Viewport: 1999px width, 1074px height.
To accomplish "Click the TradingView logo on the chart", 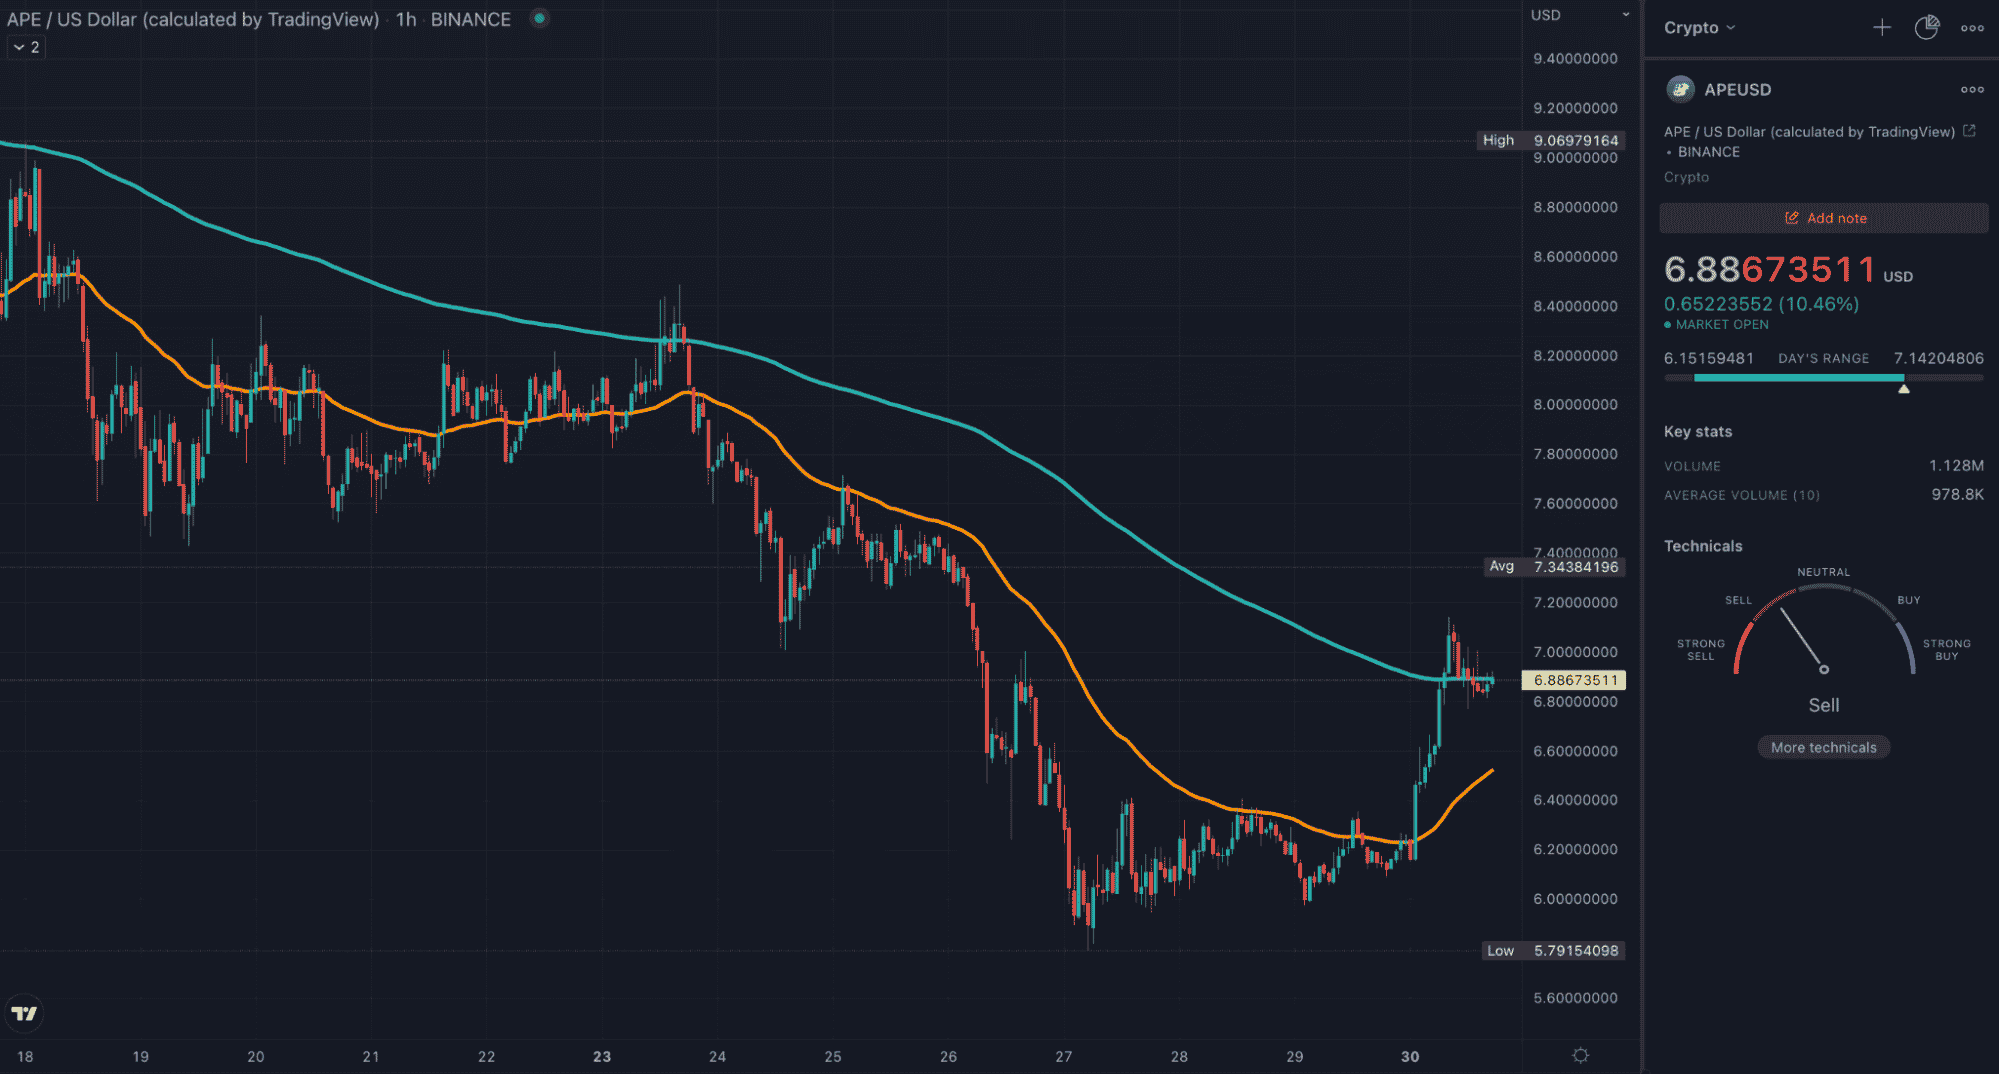I will [24, 1014].
